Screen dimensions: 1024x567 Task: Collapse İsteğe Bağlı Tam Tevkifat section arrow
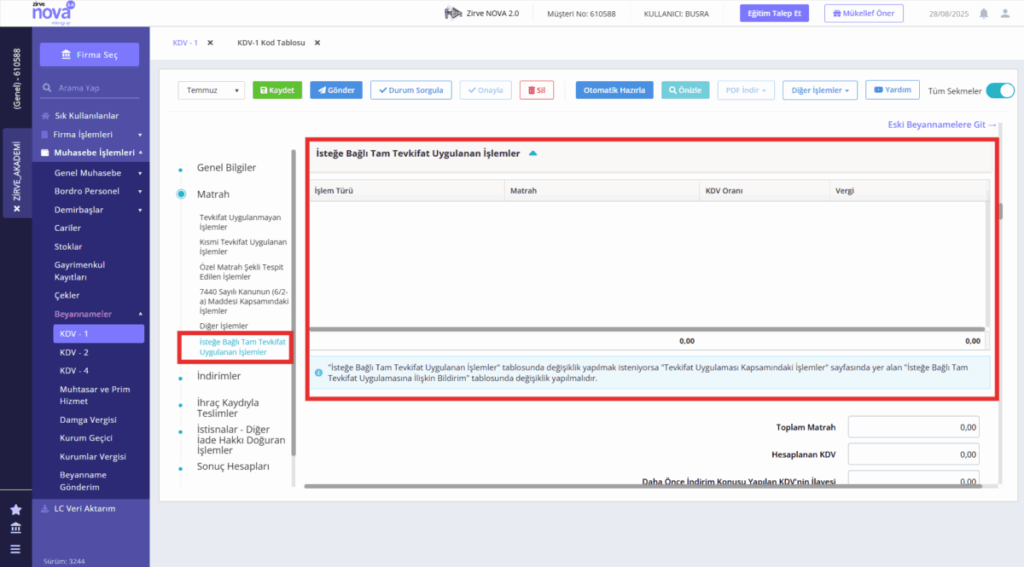[x=533, y=153]
